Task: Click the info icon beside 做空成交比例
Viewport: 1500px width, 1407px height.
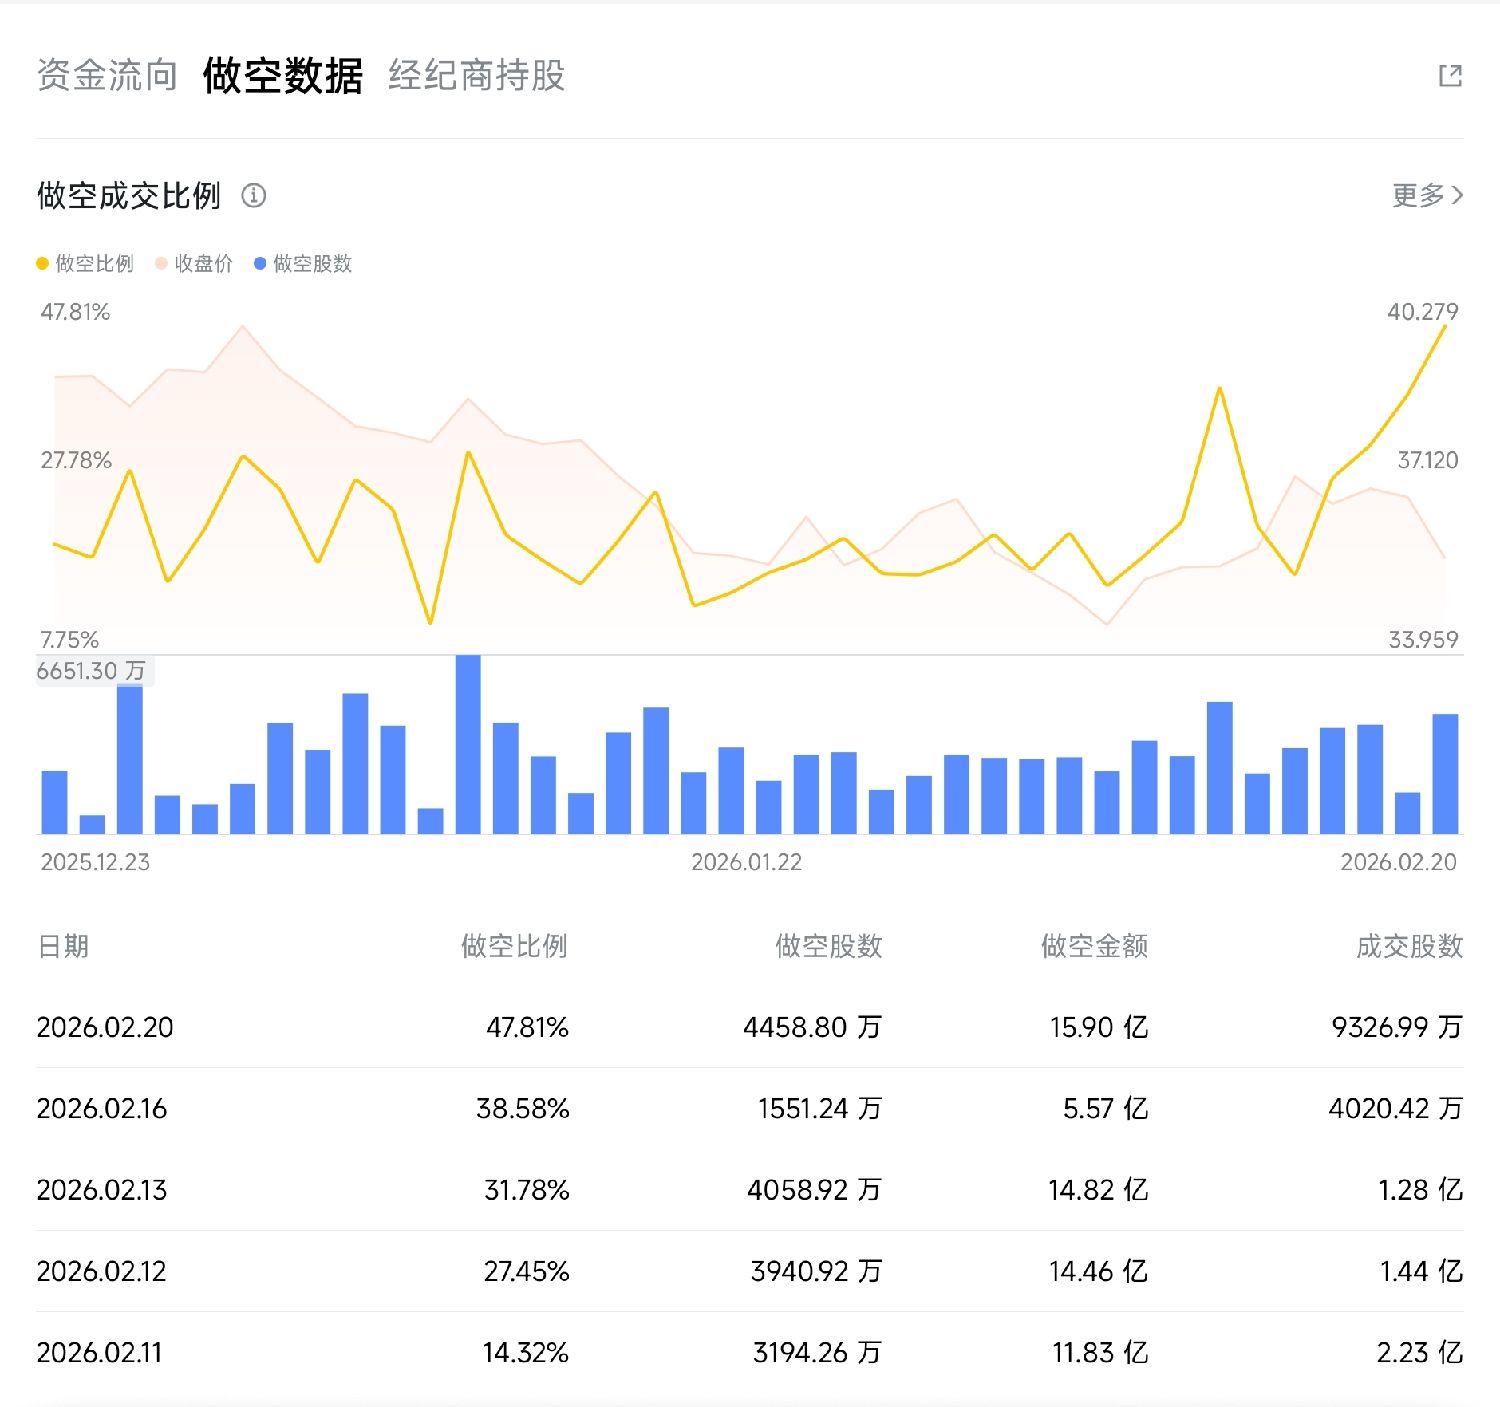Action: pyautogui.click(x=254, y=196)
